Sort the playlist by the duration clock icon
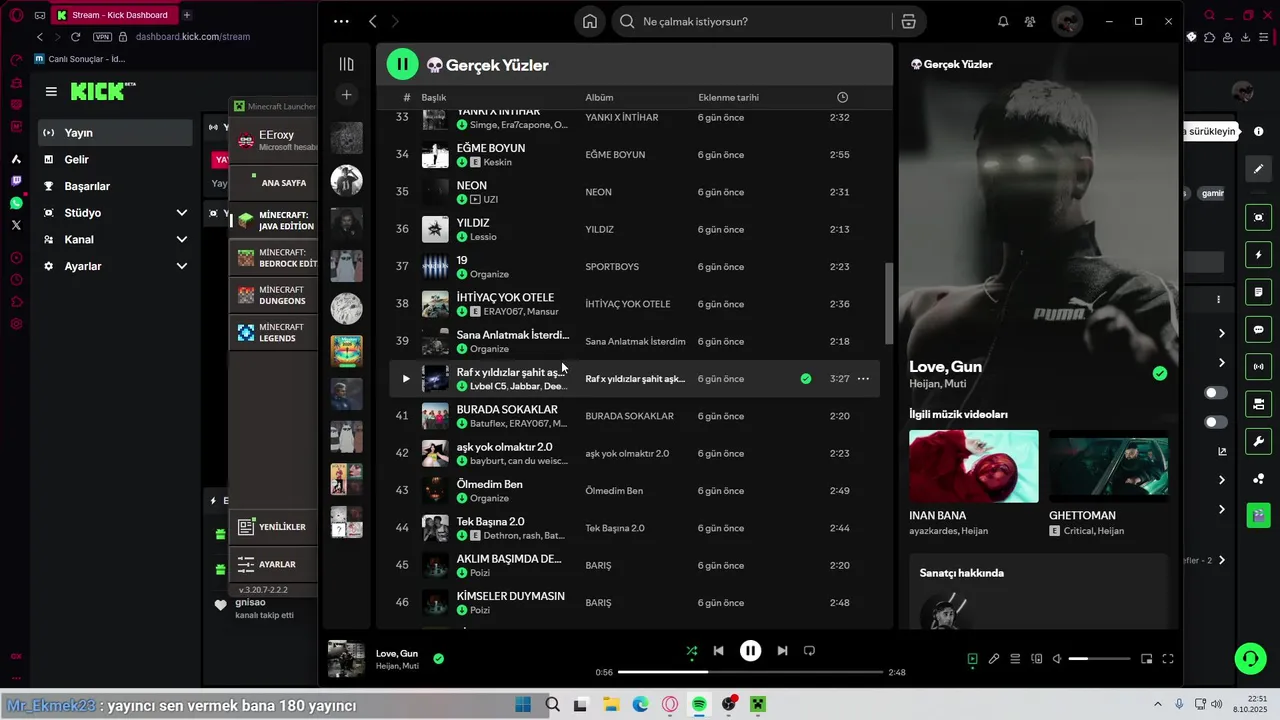The image size is (1280, 720). pyautogui.click(x=842, y=97)
